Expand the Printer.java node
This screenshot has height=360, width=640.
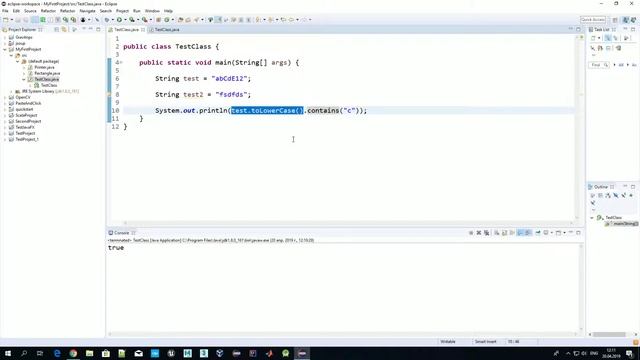tap(24, 67)
